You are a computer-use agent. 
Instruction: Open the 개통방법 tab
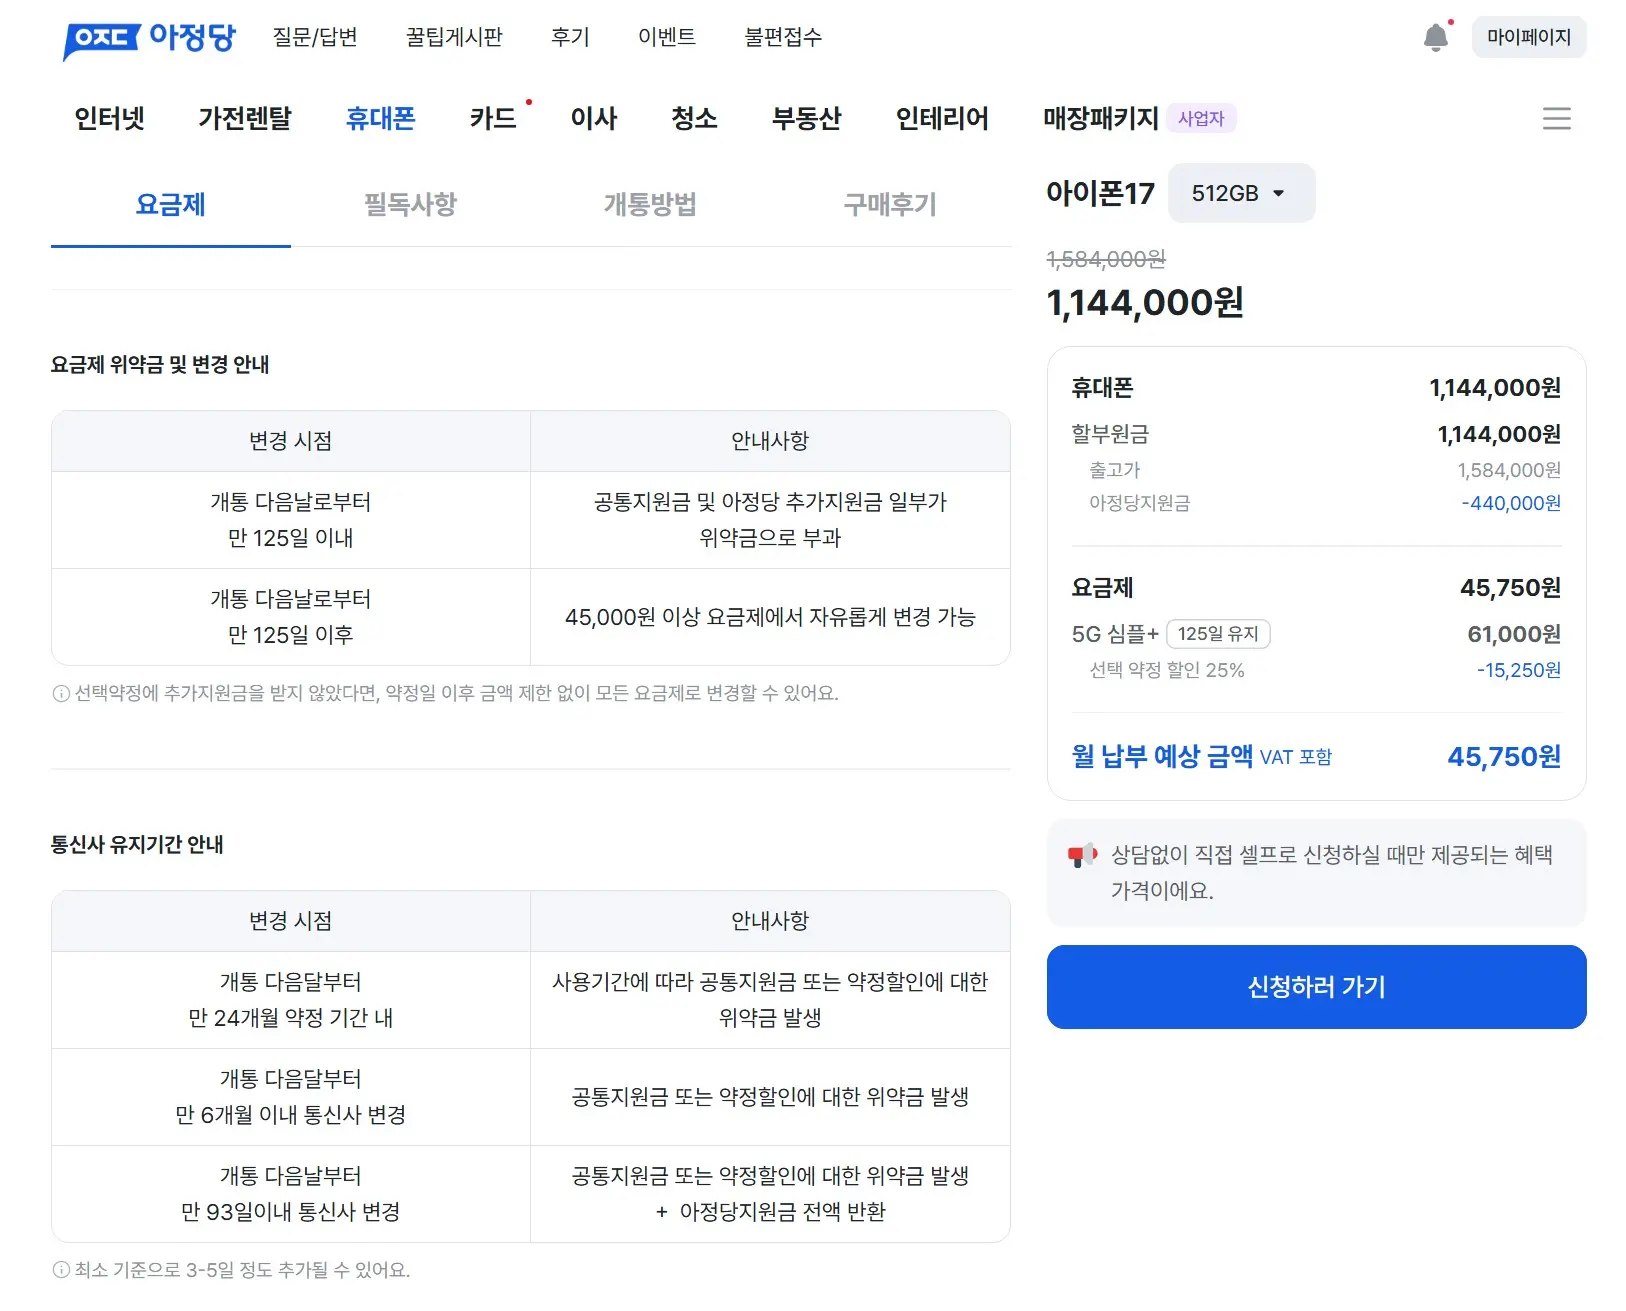(x=650, y=205)
